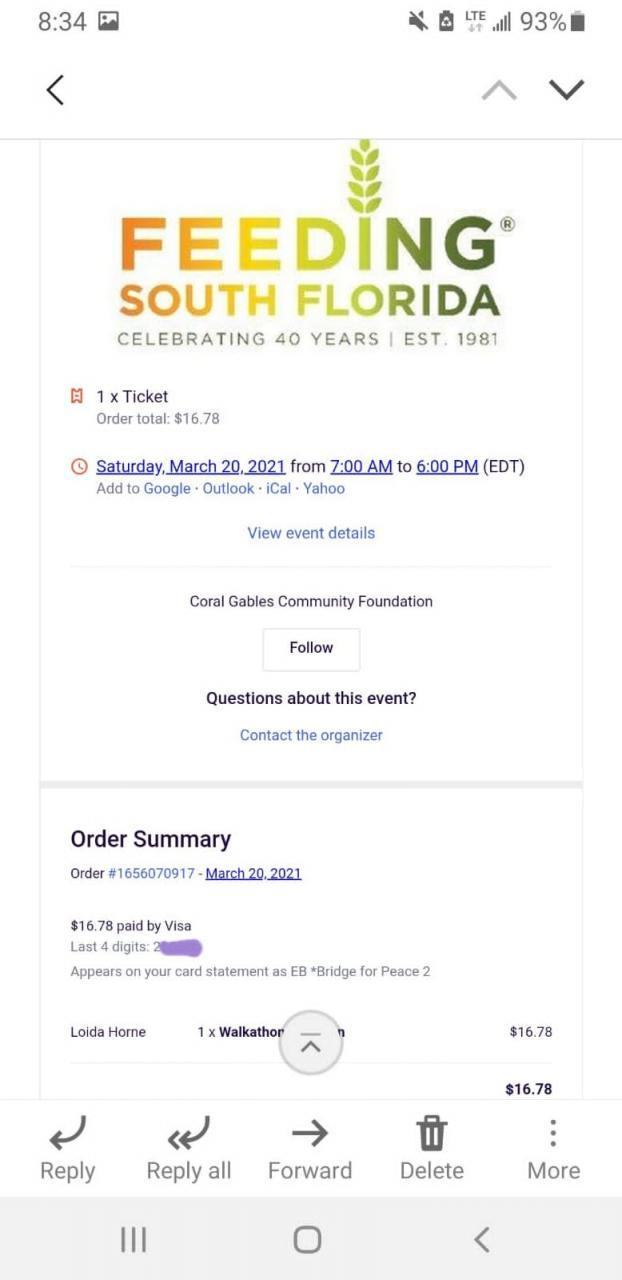
Task: Tap the Reply arrow icon
Action: coord(67,1134)
